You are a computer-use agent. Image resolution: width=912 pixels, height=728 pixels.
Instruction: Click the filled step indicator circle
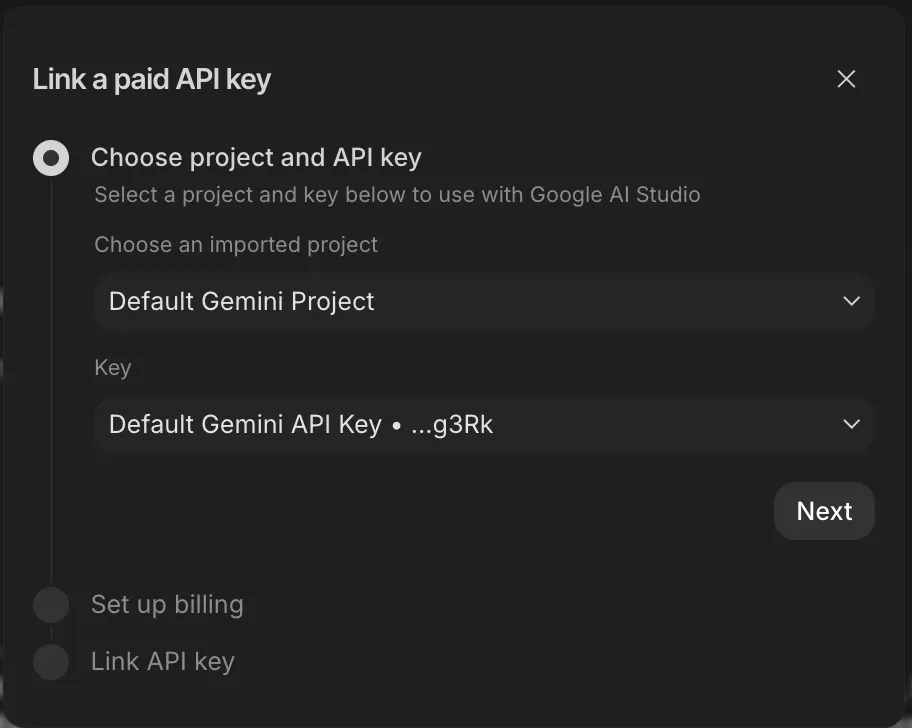coord(51,157)
